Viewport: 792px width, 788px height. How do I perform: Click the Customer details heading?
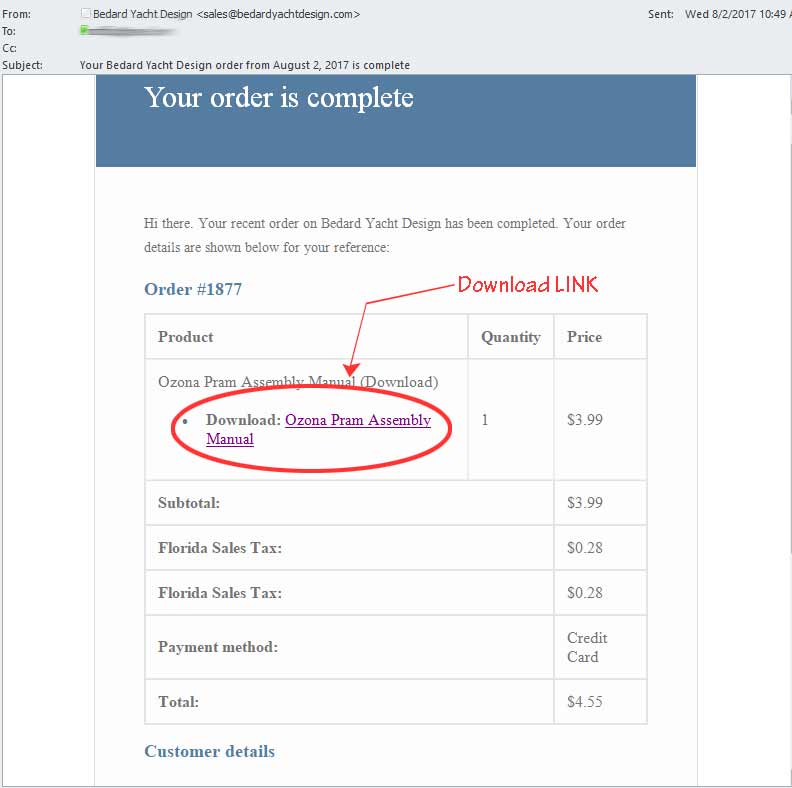pyautogui.click(x=210, y=751)
